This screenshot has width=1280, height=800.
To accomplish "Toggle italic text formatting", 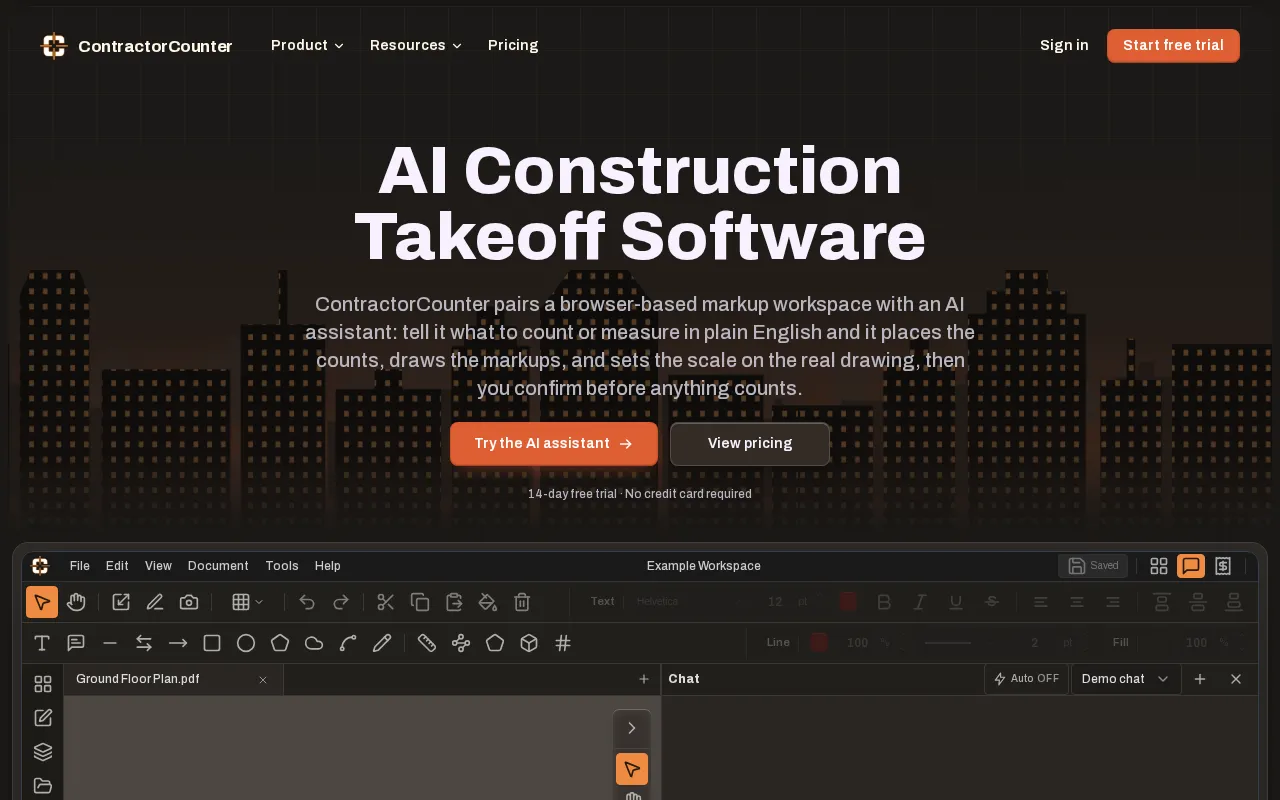I will [920, 602].
